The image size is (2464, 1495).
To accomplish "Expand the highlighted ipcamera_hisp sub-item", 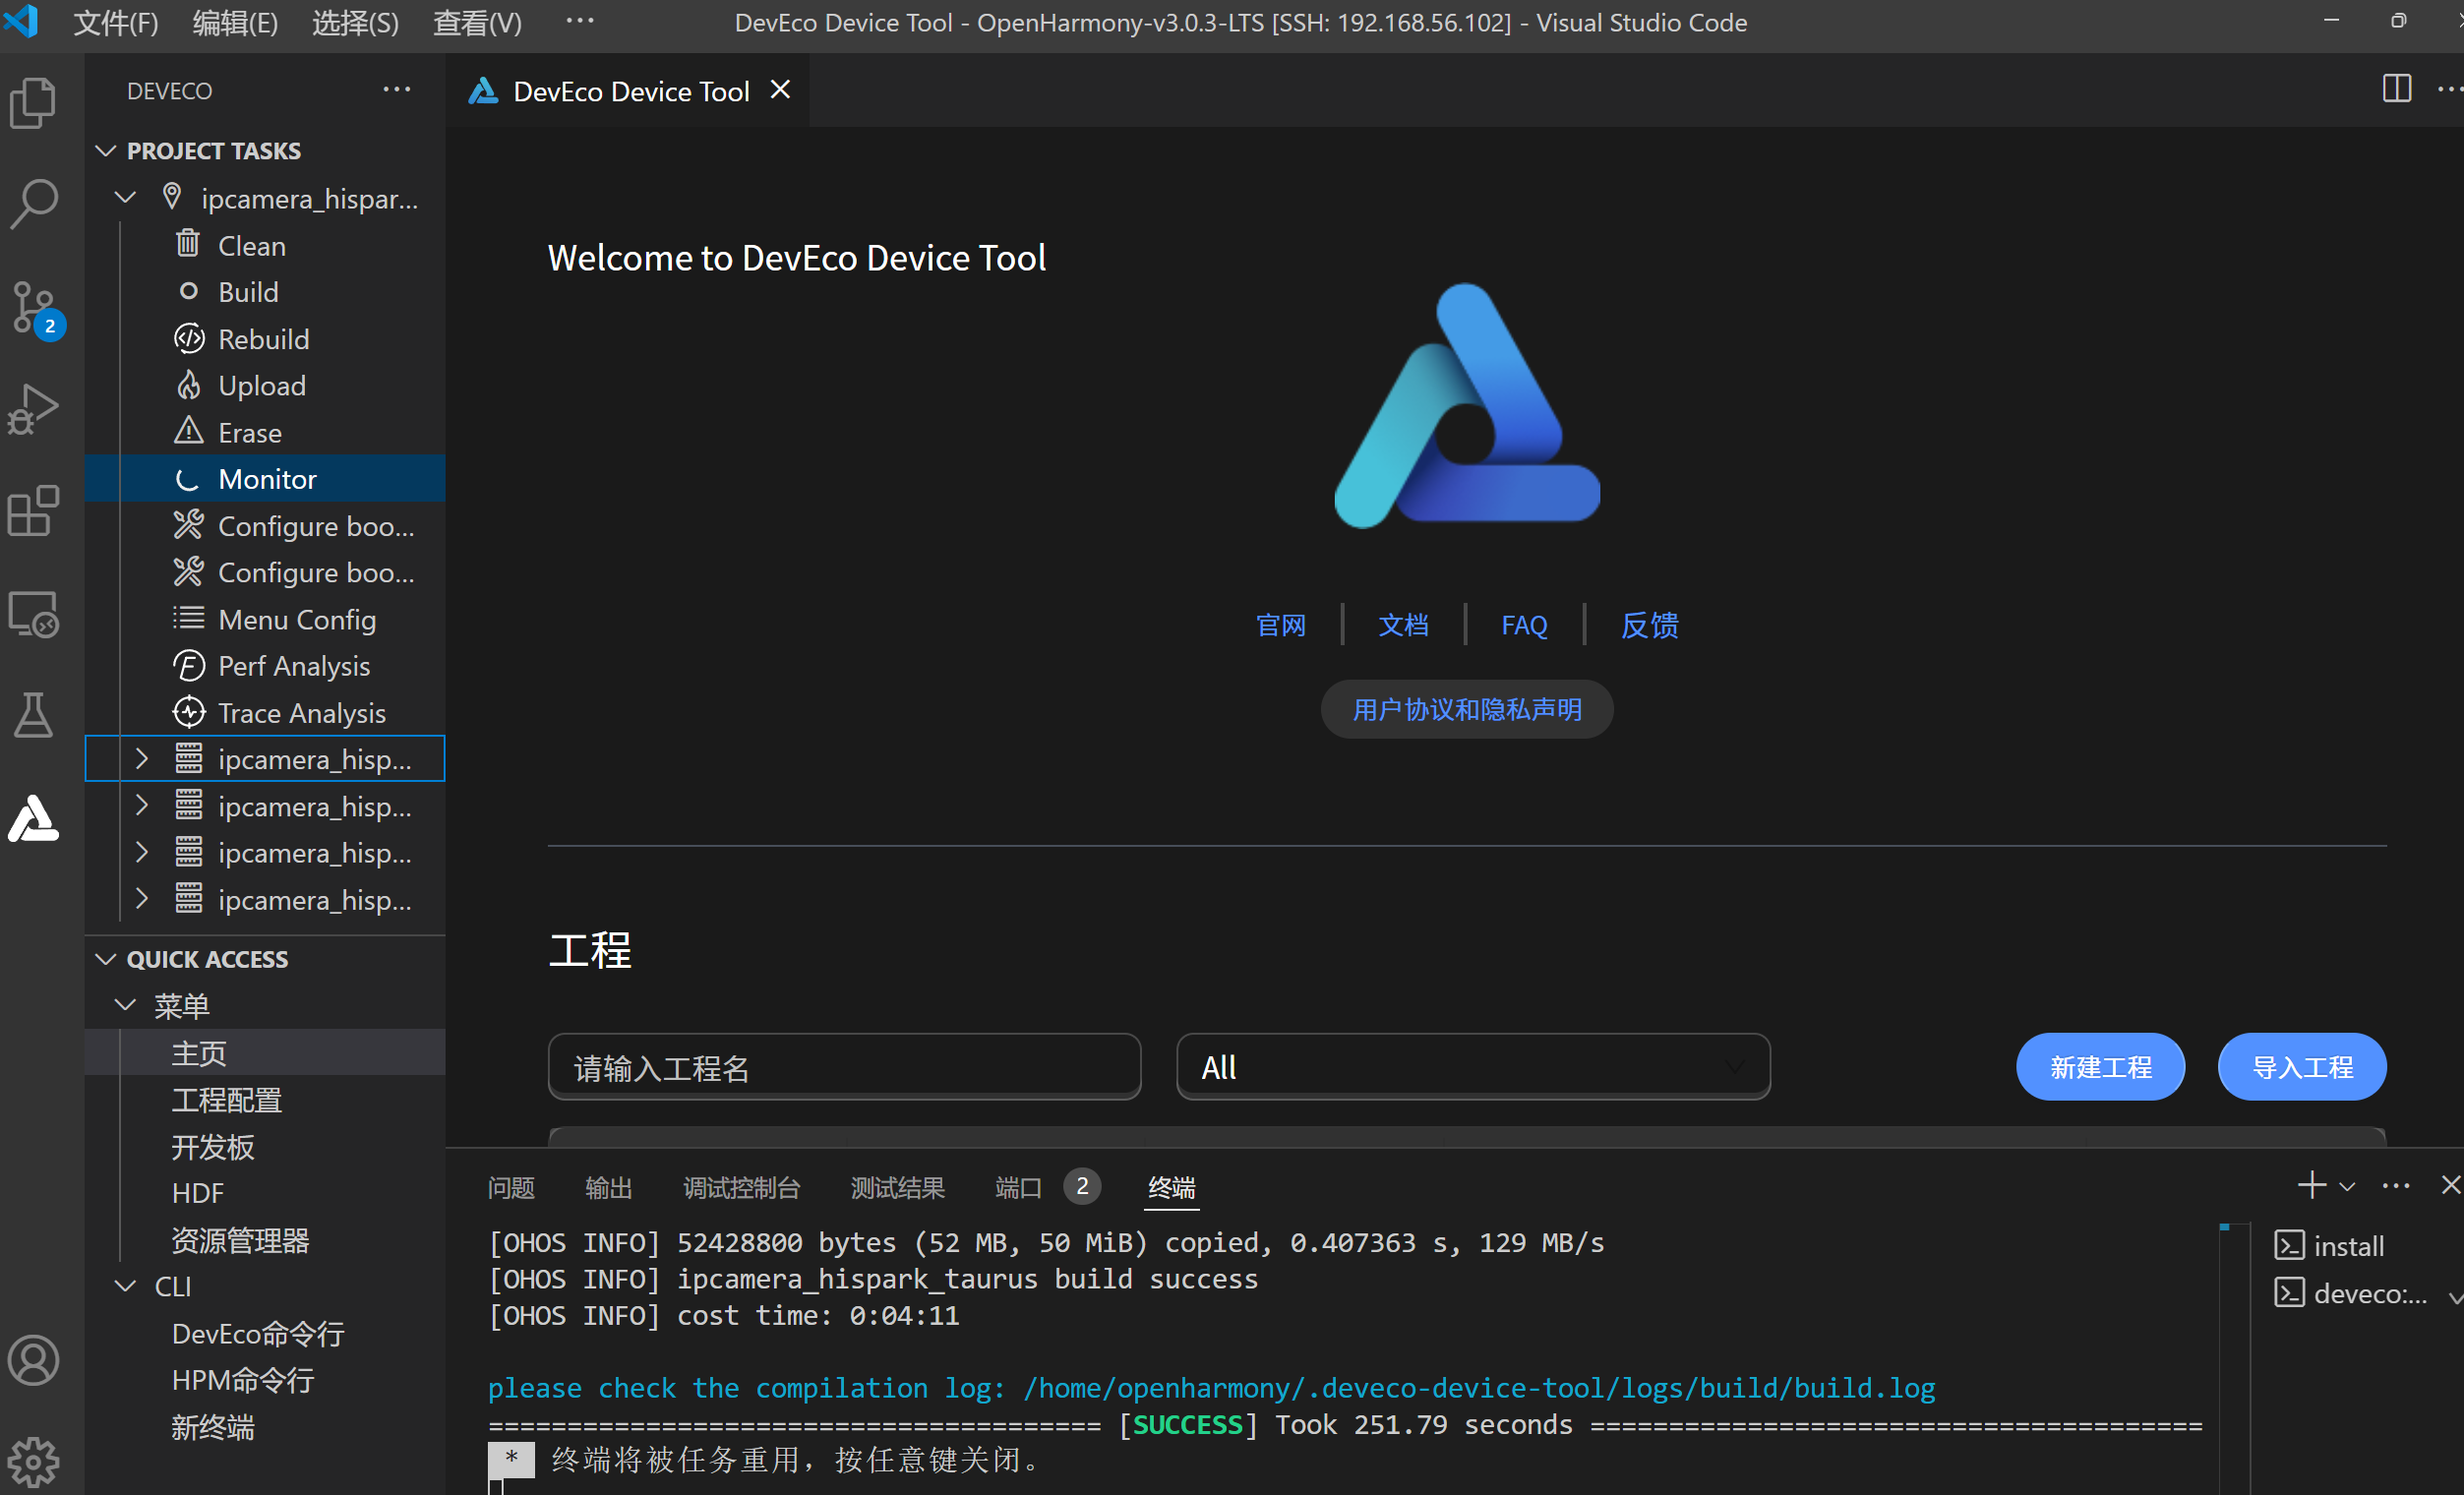I will coord(141,759).
